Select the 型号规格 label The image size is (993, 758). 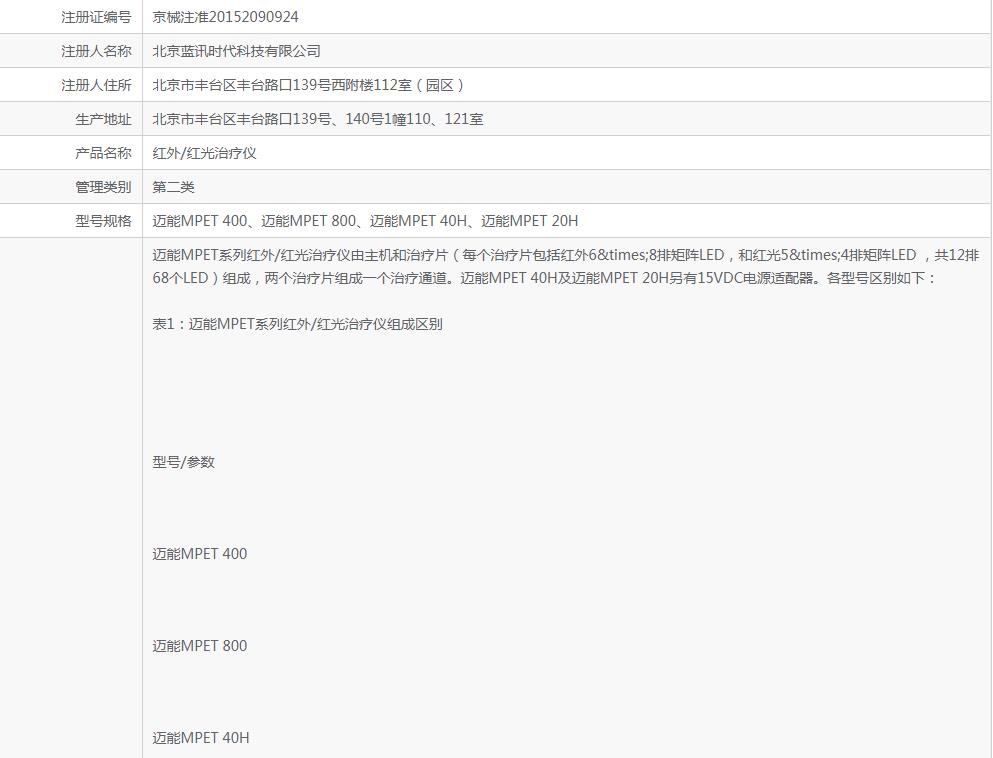(x=103, y=221)
